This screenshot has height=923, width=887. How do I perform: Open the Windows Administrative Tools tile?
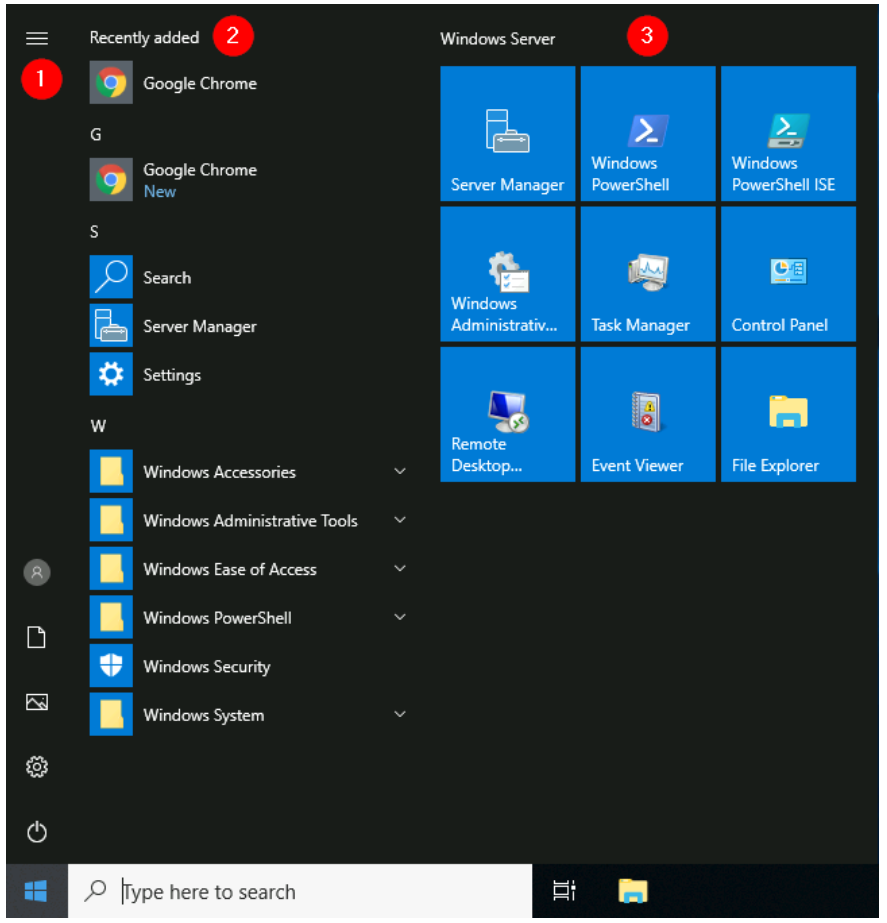point(507,274)
